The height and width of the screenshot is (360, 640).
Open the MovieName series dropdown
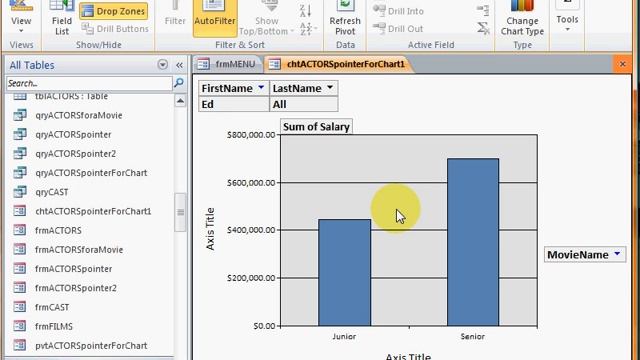pyautogui.click(x=617, y=254)
